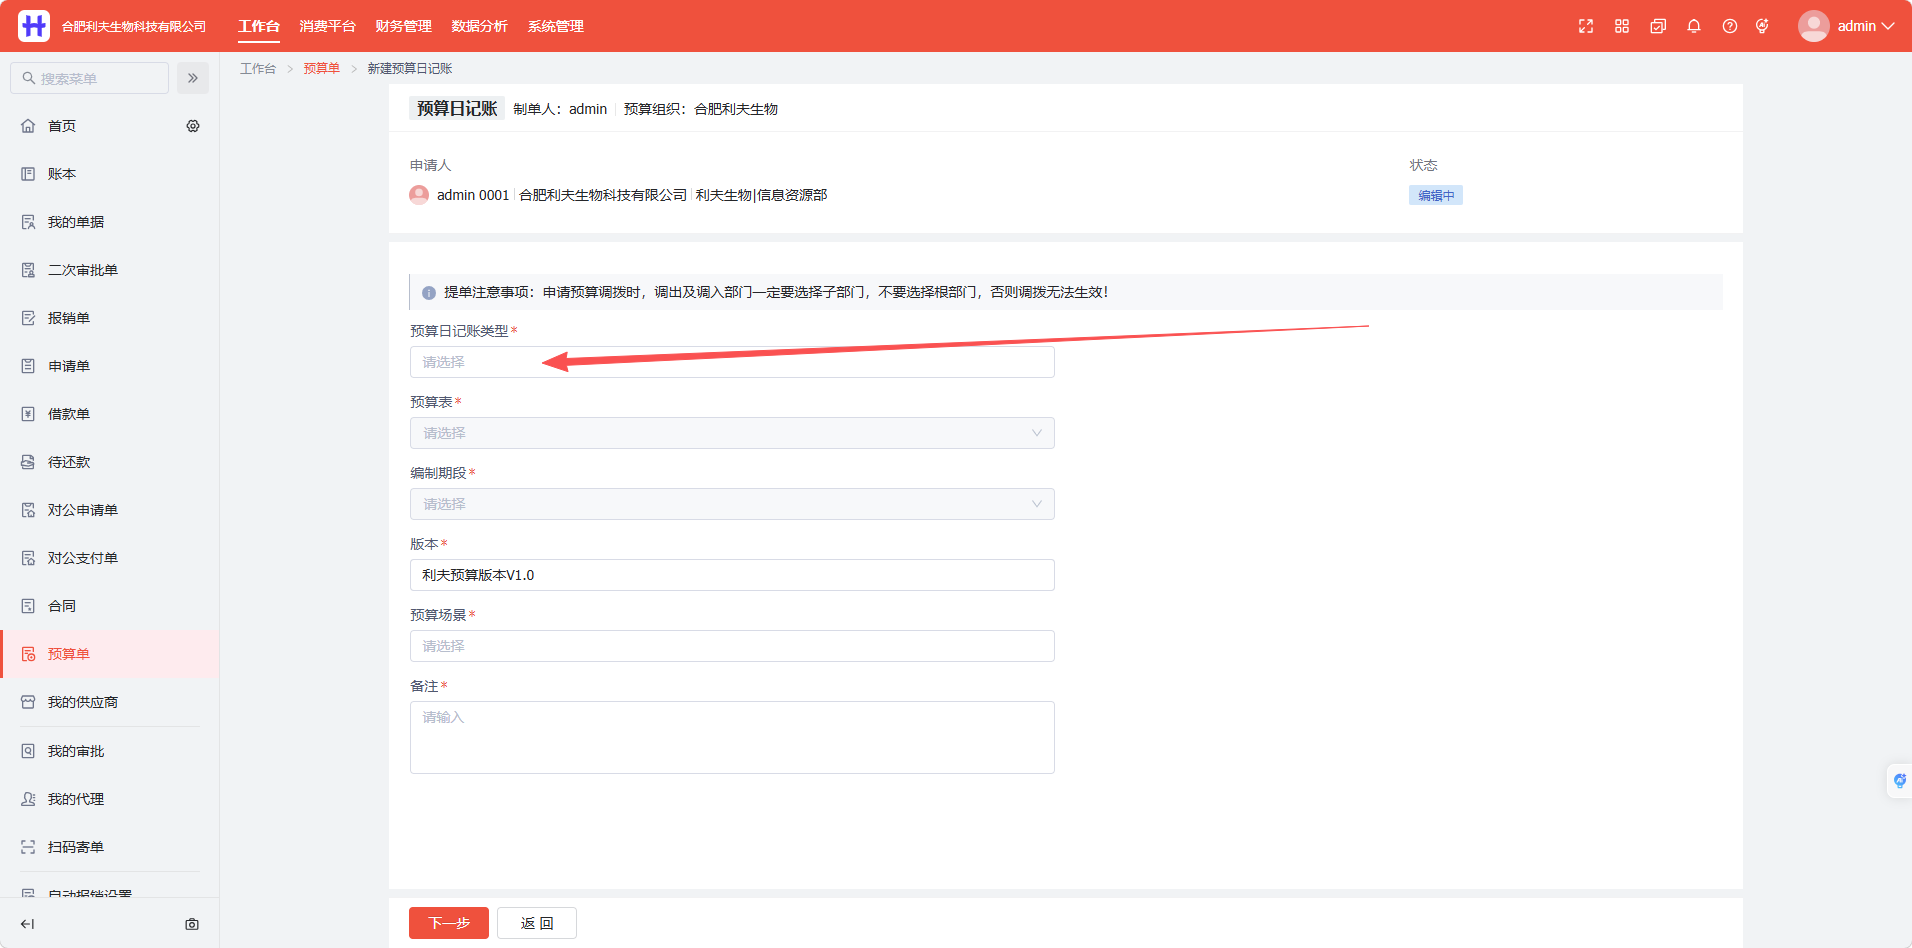Expand the sidebar menu with double-chevron
Screen dimensions: 1912x948
[x=193, y=78]
